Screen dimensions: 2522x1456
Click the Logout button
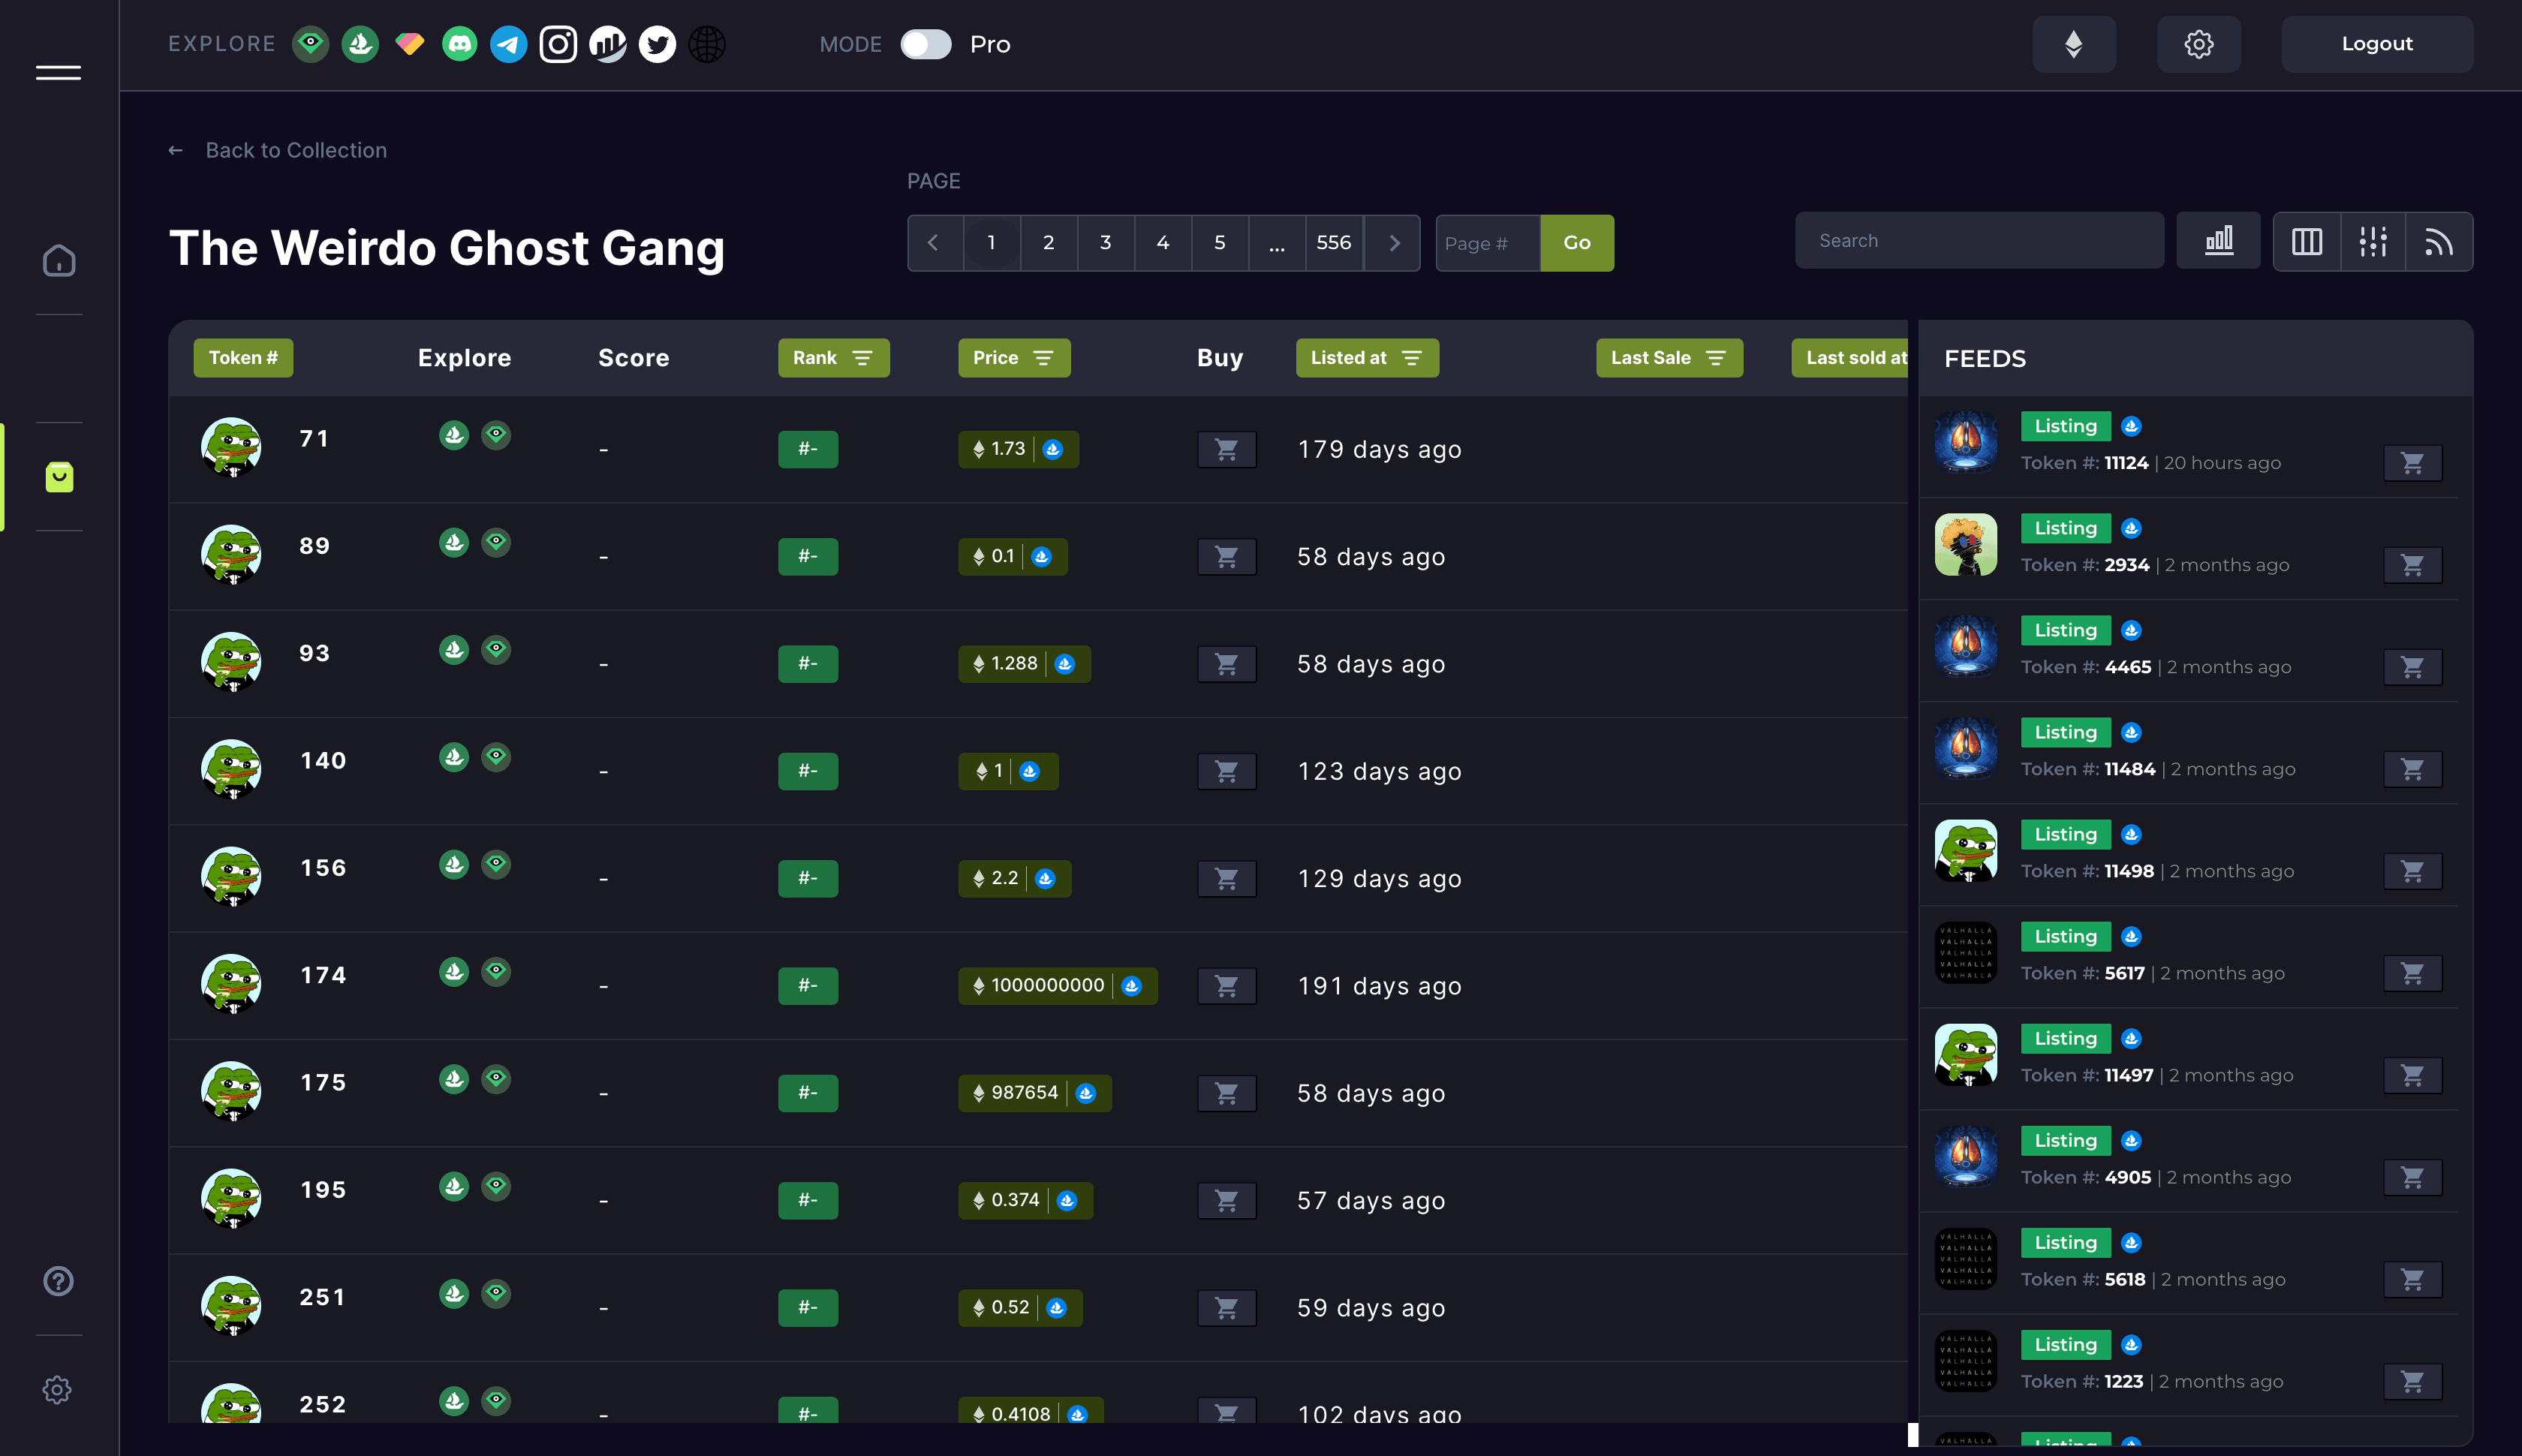coord(2377,44)
